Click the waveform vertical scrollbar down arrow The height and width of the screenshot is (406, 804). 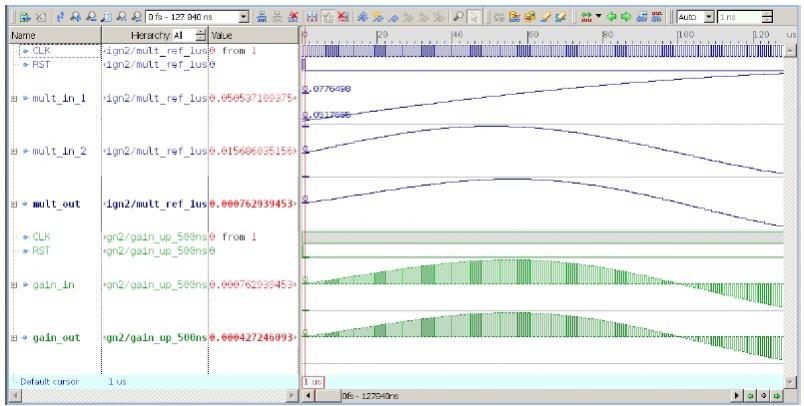tap(790, 381)
